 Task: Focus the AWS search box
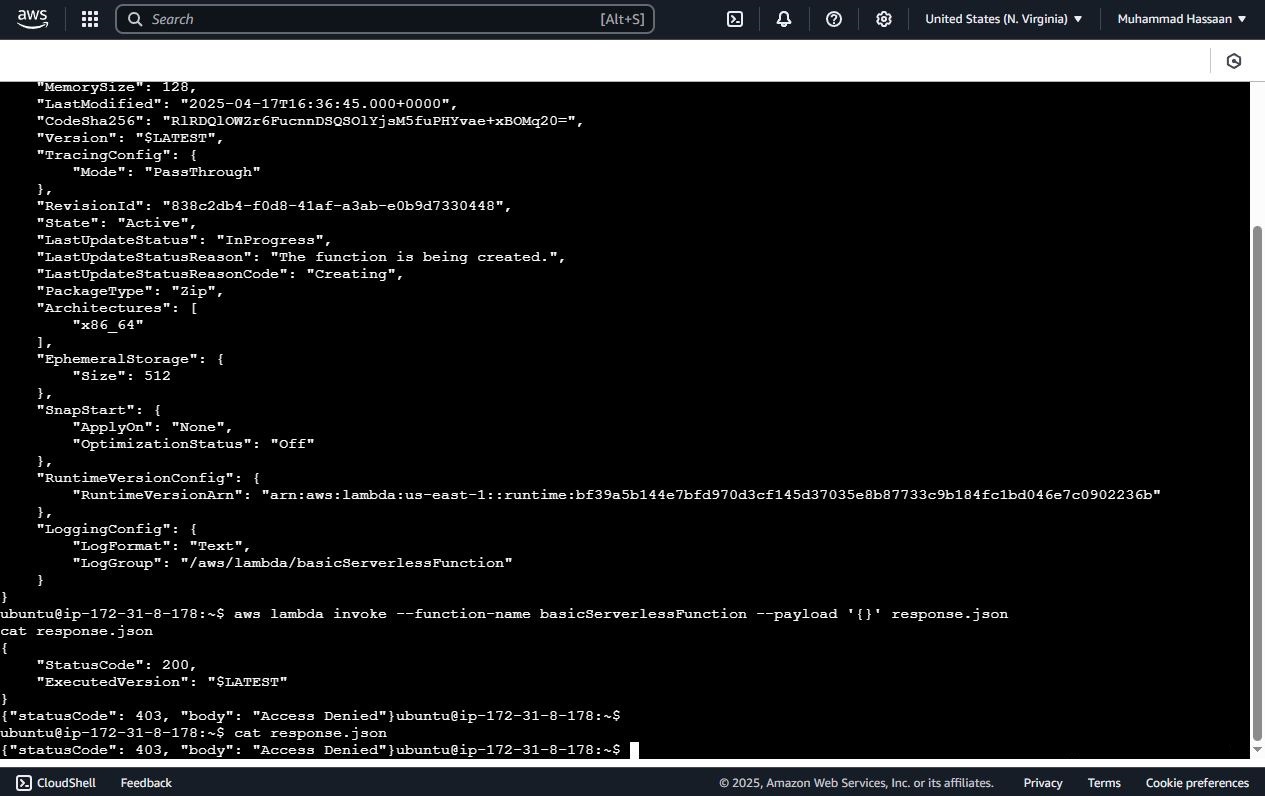[x=385, y=19]
